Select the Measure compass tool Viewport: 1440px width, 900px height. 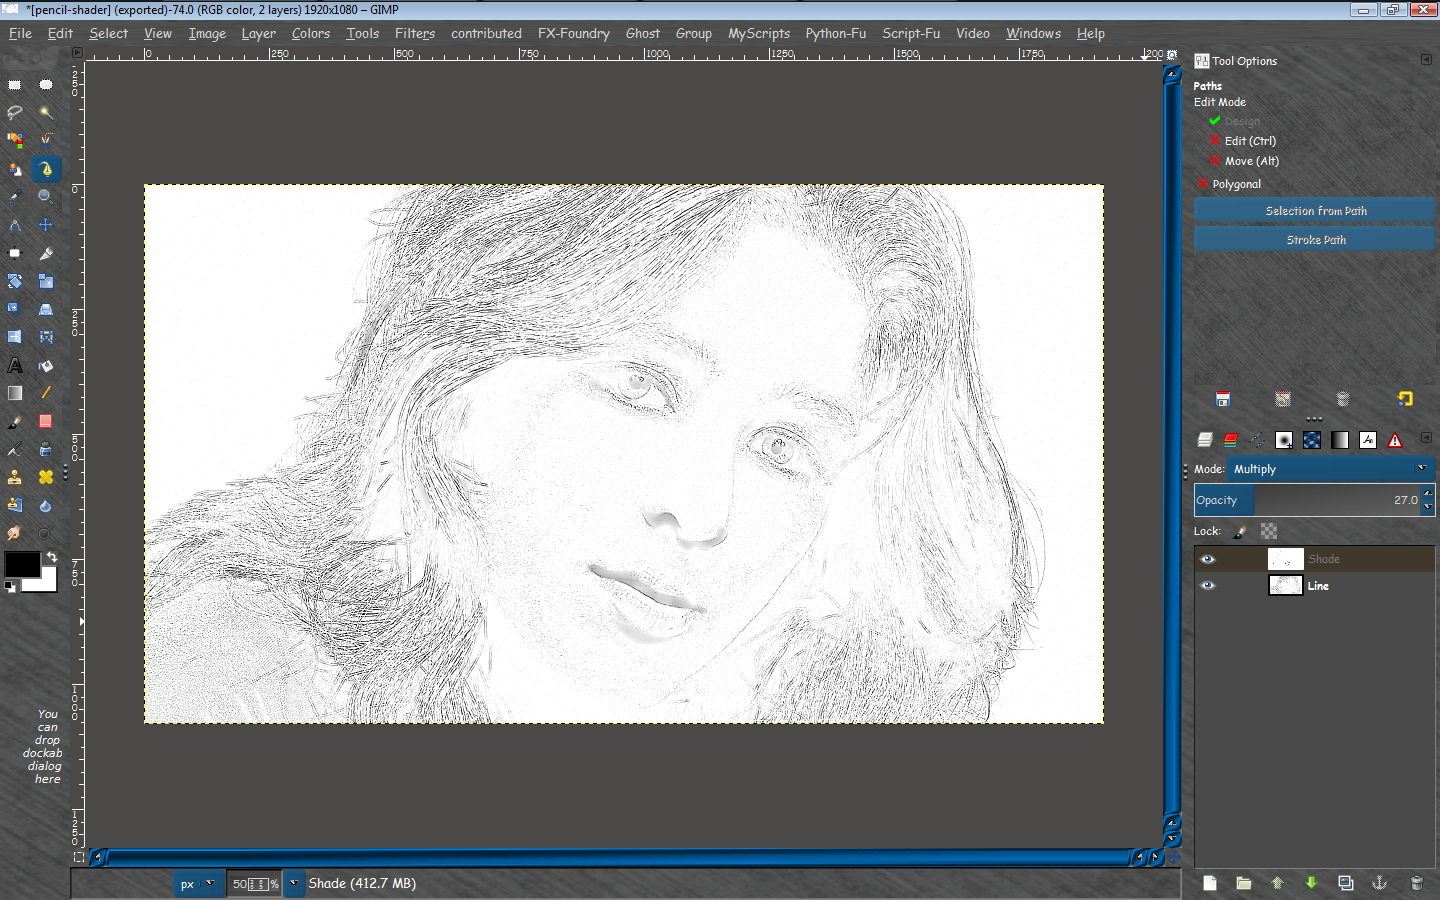(15, 225)
